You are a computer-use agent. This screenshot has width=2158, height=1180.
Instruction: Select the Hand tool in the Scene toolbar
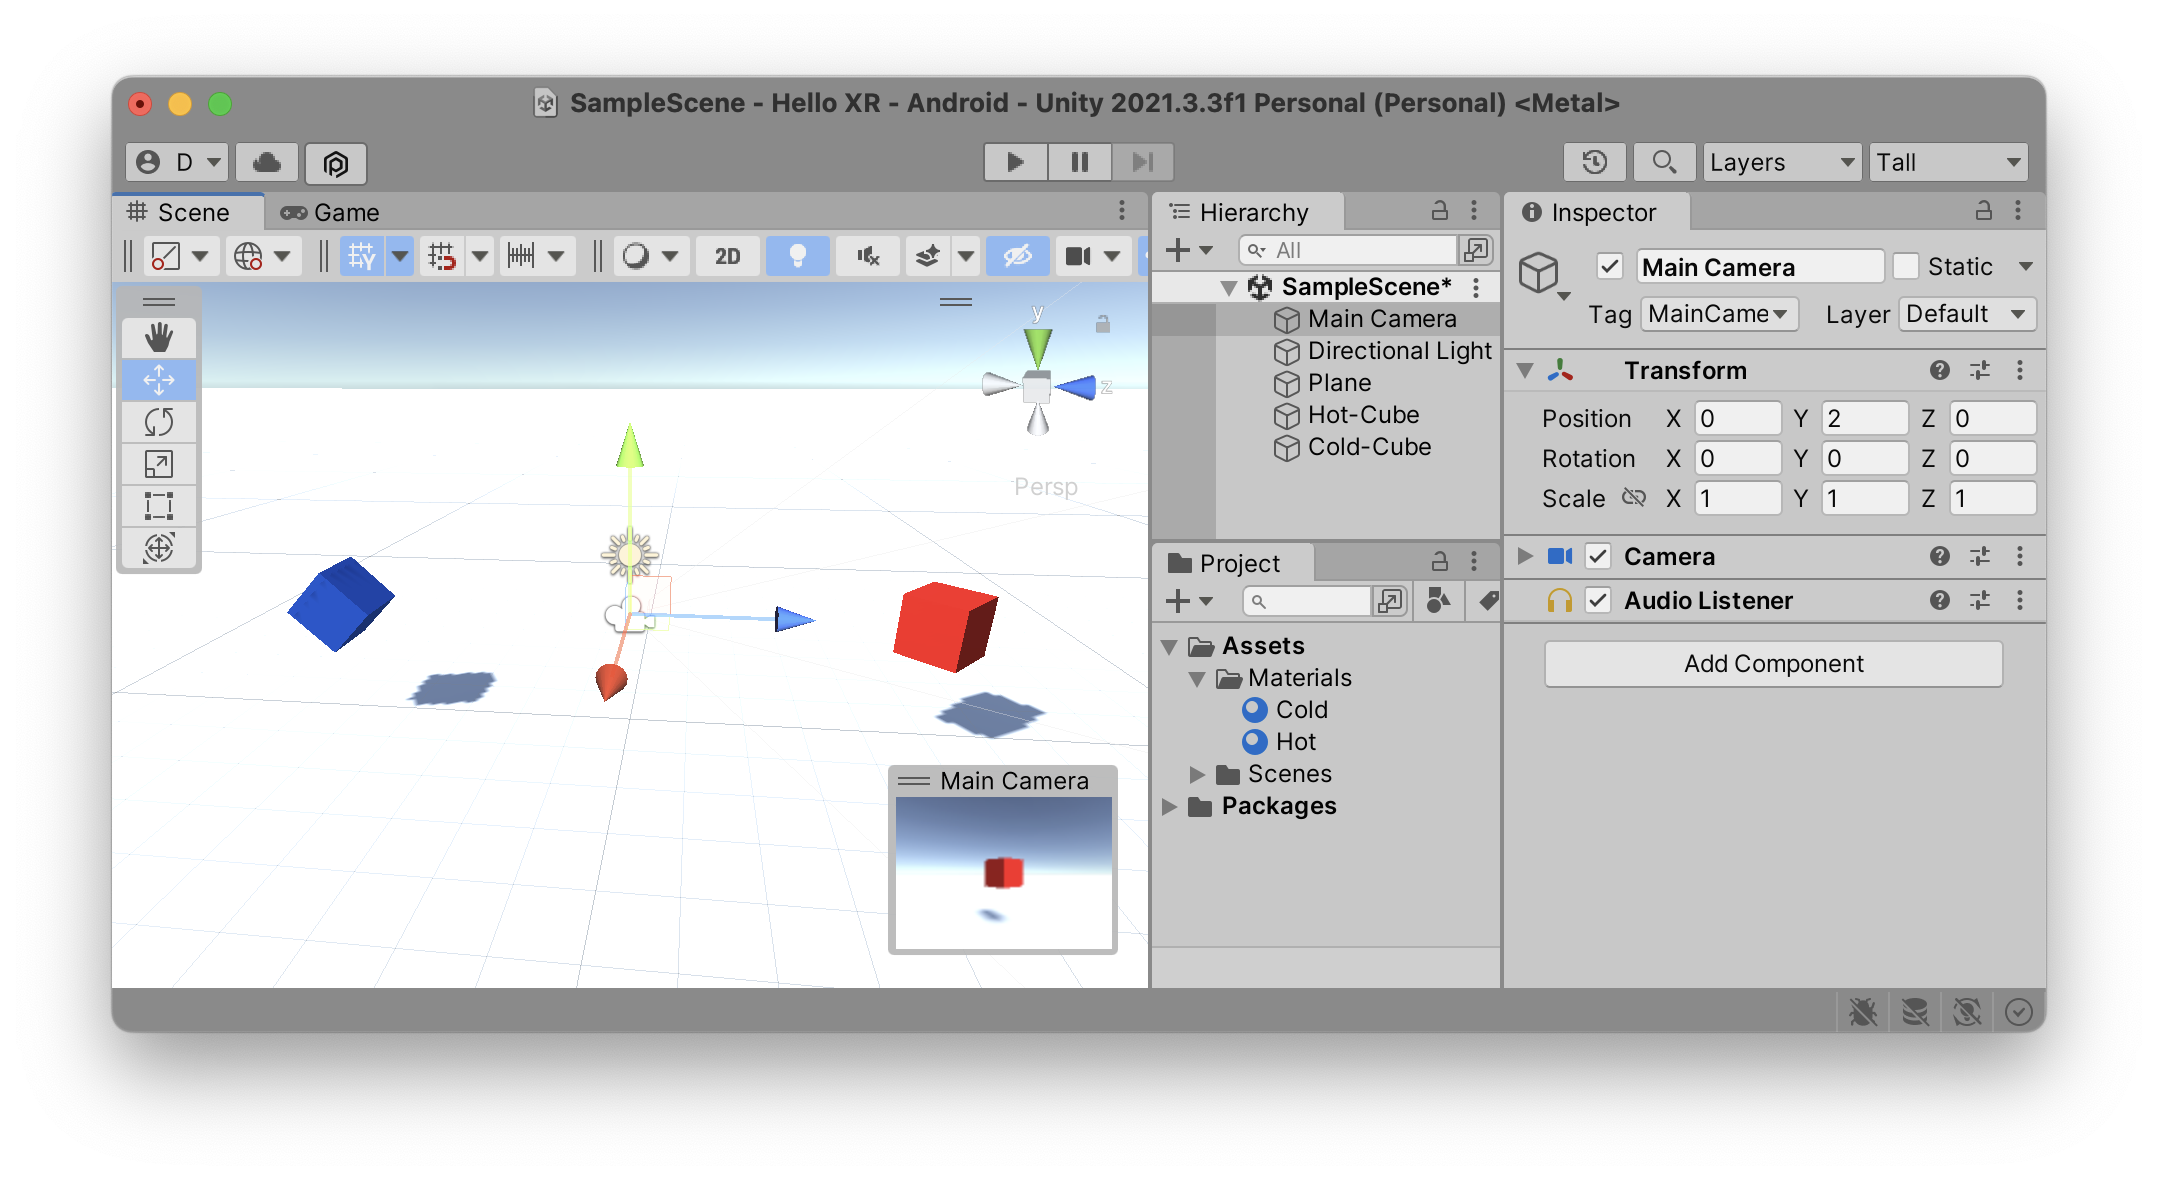(159, 338)
